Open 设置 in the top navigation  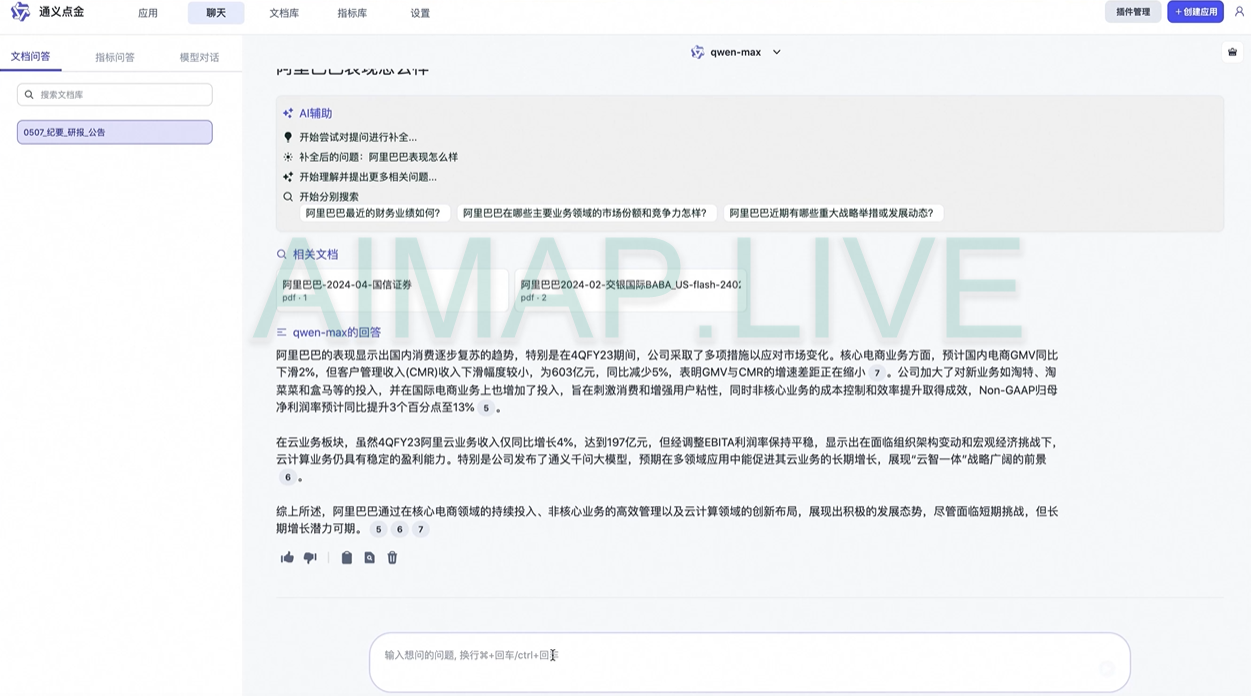point(420,13)
